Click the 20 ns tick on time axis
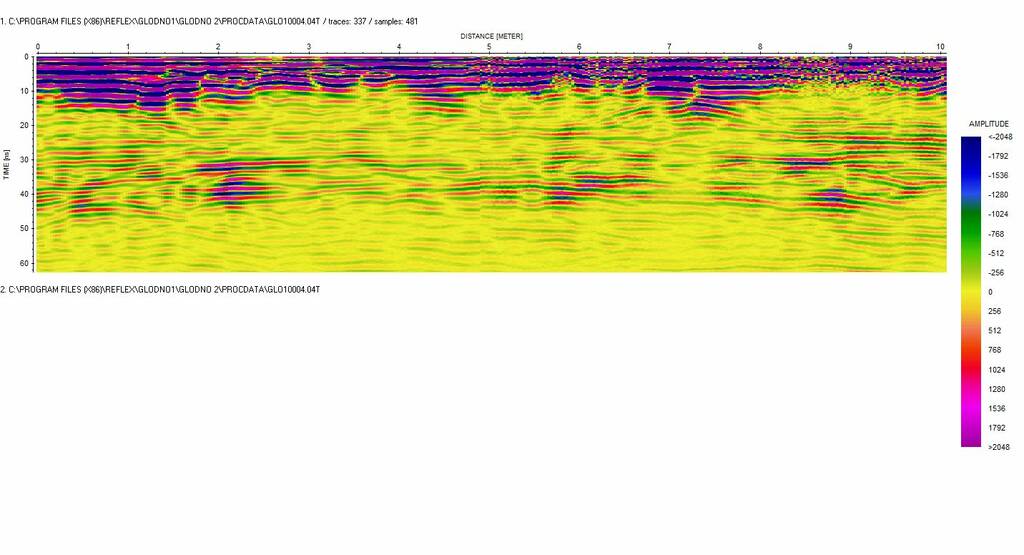This screenshot has height=555, width=1024. click(x=25, y=125)
